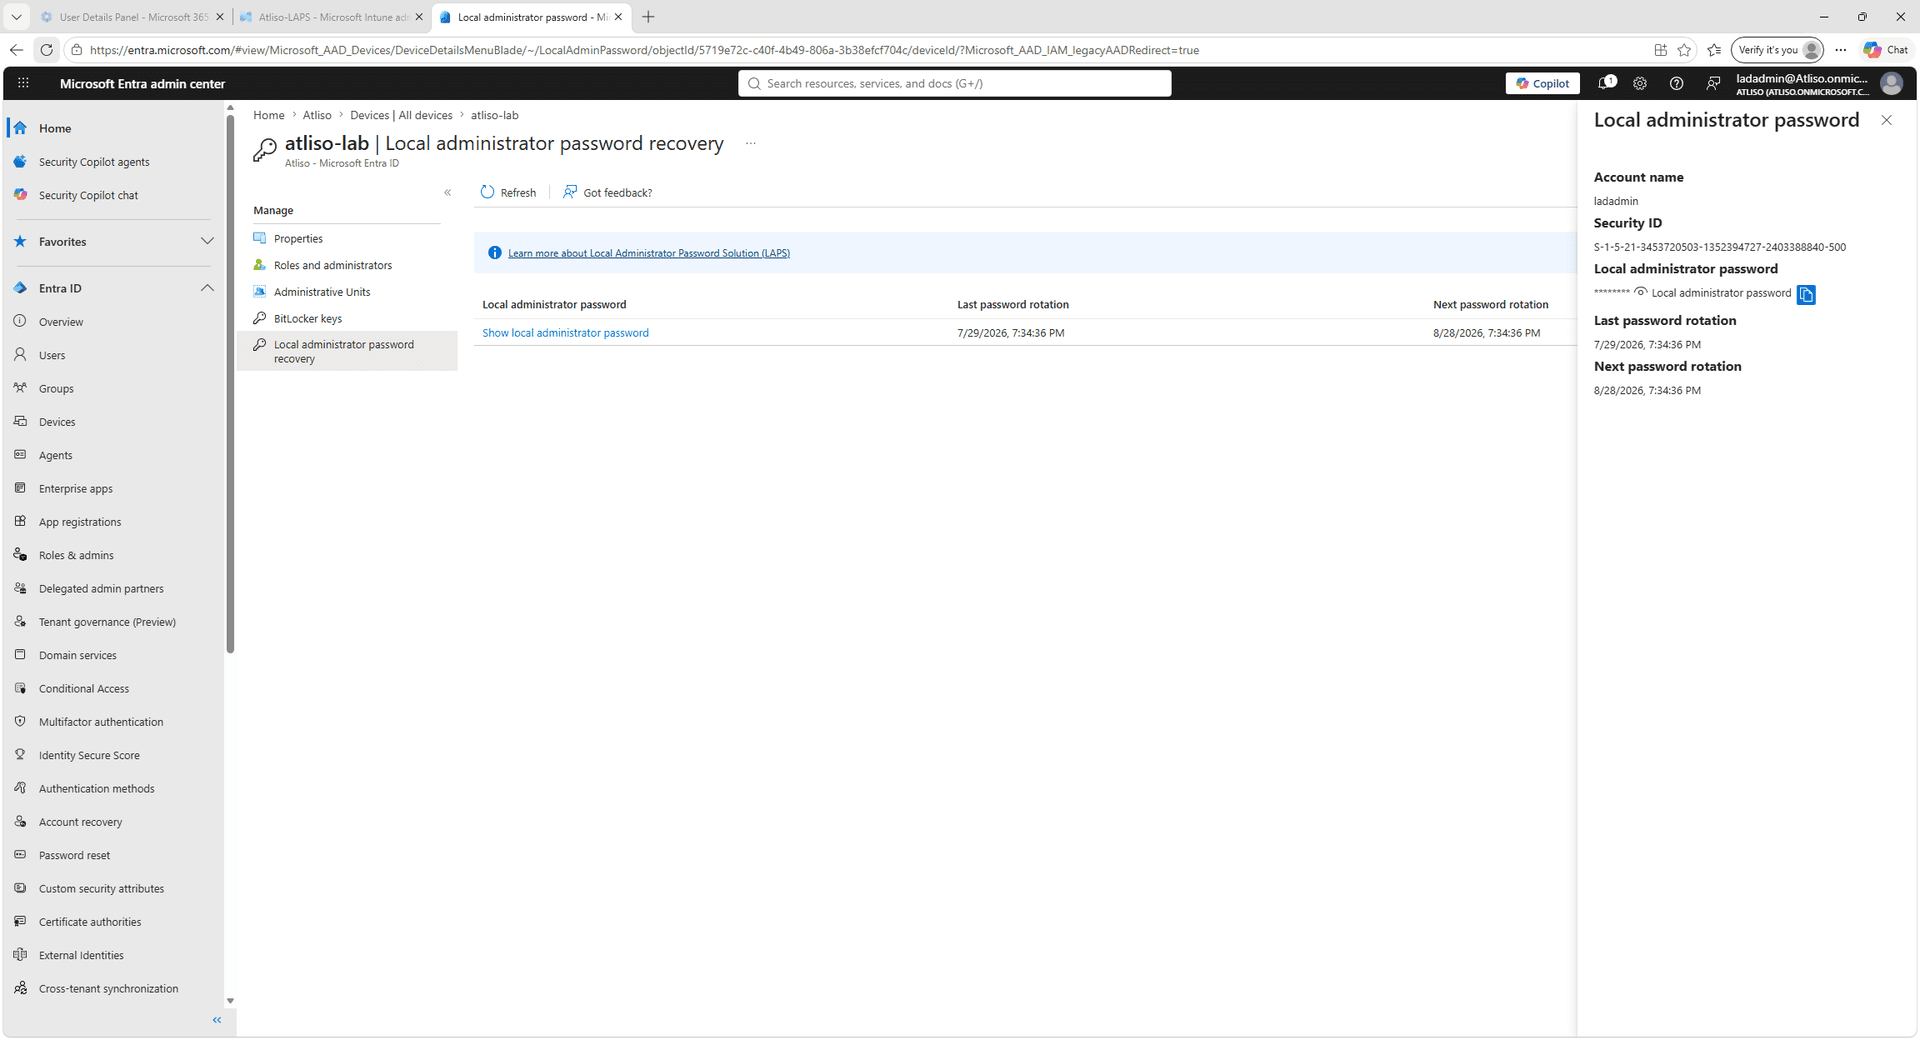Reveal the password with the eye icon

1640,293
